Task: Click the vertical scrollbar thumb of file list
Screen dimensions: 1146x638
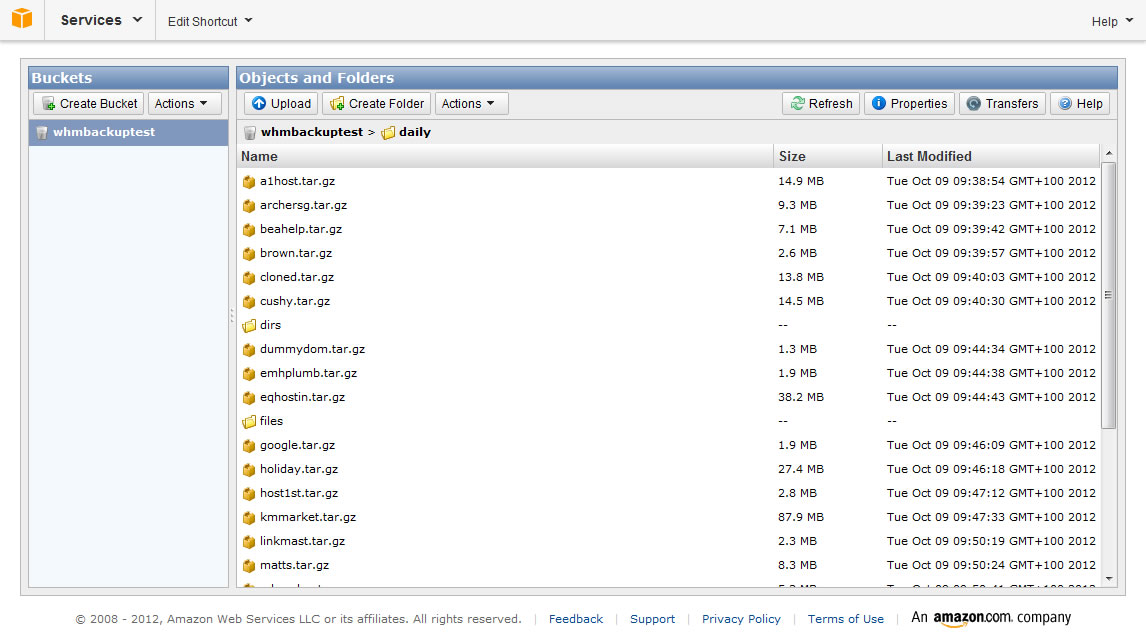Action: [x=1109, y=295]
